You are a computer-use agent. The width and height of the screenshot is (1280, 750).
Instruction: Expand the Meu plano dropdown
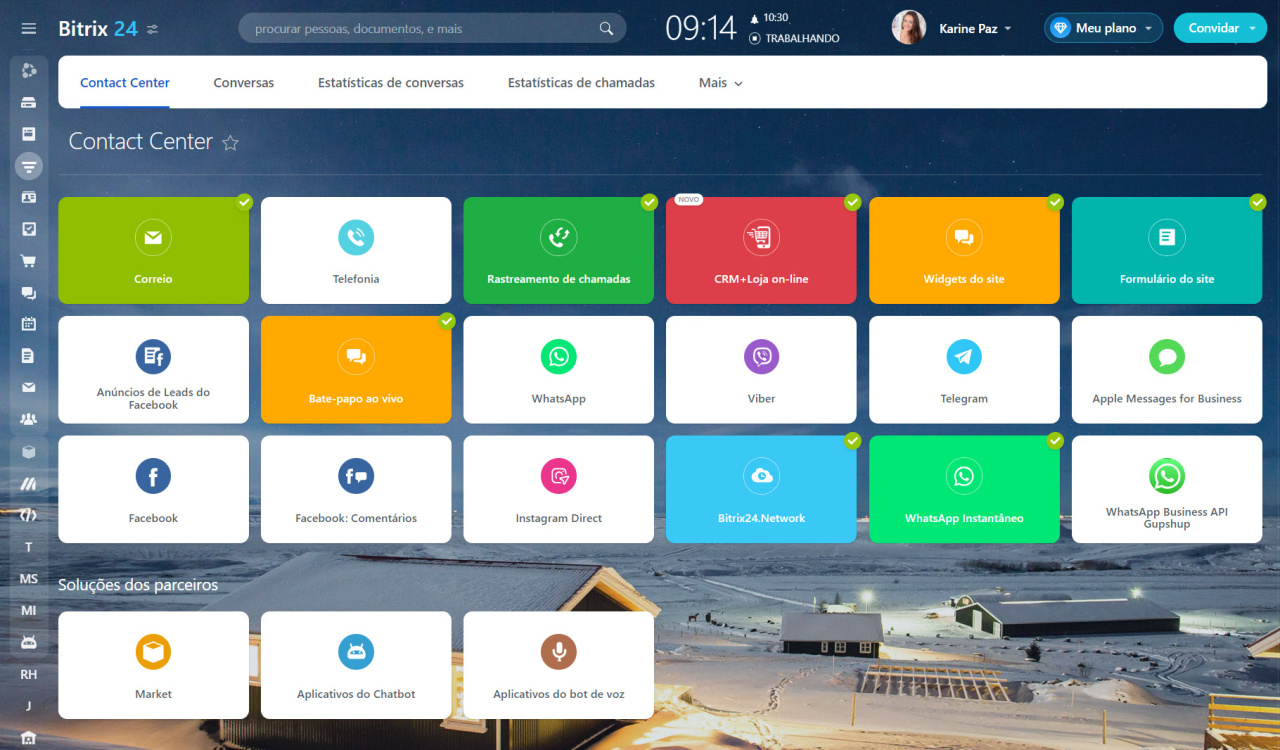coord(1104,28)
